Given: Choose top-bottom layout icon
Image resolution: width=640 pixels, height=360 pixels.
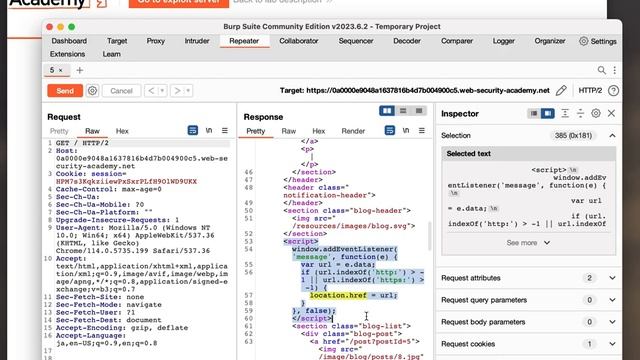Looking at the screenshot, I should tap(403, 111).
